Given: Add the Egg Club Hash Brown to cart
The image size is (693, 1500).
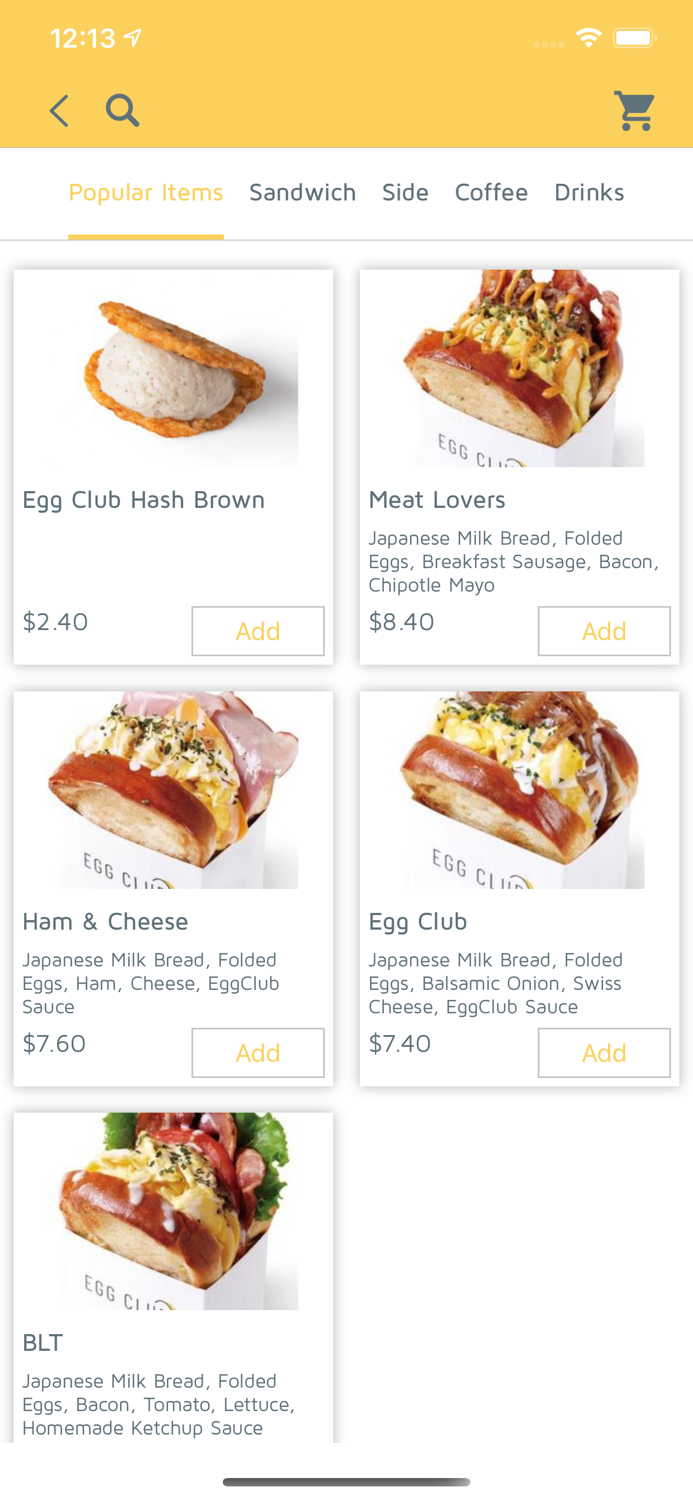Looking at the screenshot, I should 258,631.
